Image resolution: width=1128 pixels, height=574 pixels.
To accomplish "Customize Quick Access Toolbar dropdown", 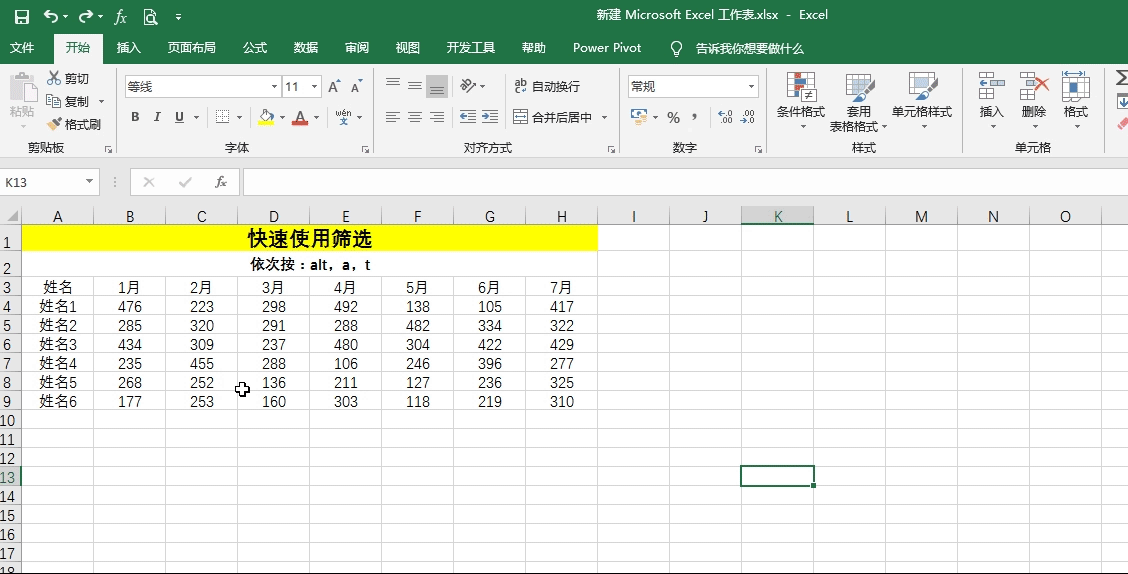I will coord(178,17).
